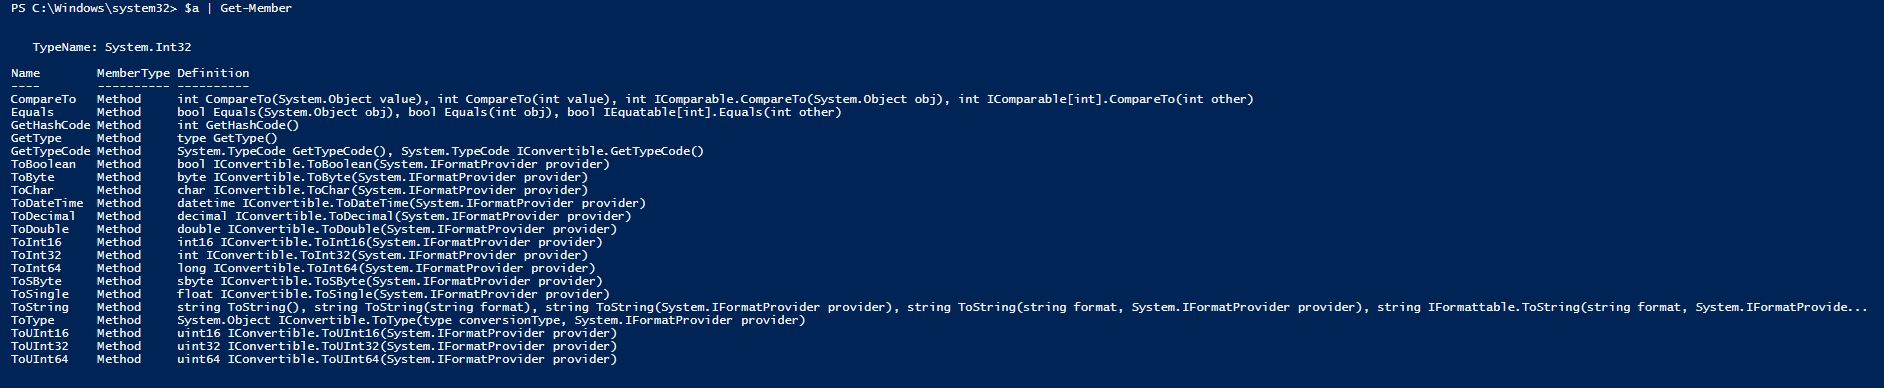The width and height of the screenshot is (1884, 388).
Task: Select the TypeName System.Int32 line
Action: tap(112, 47)
